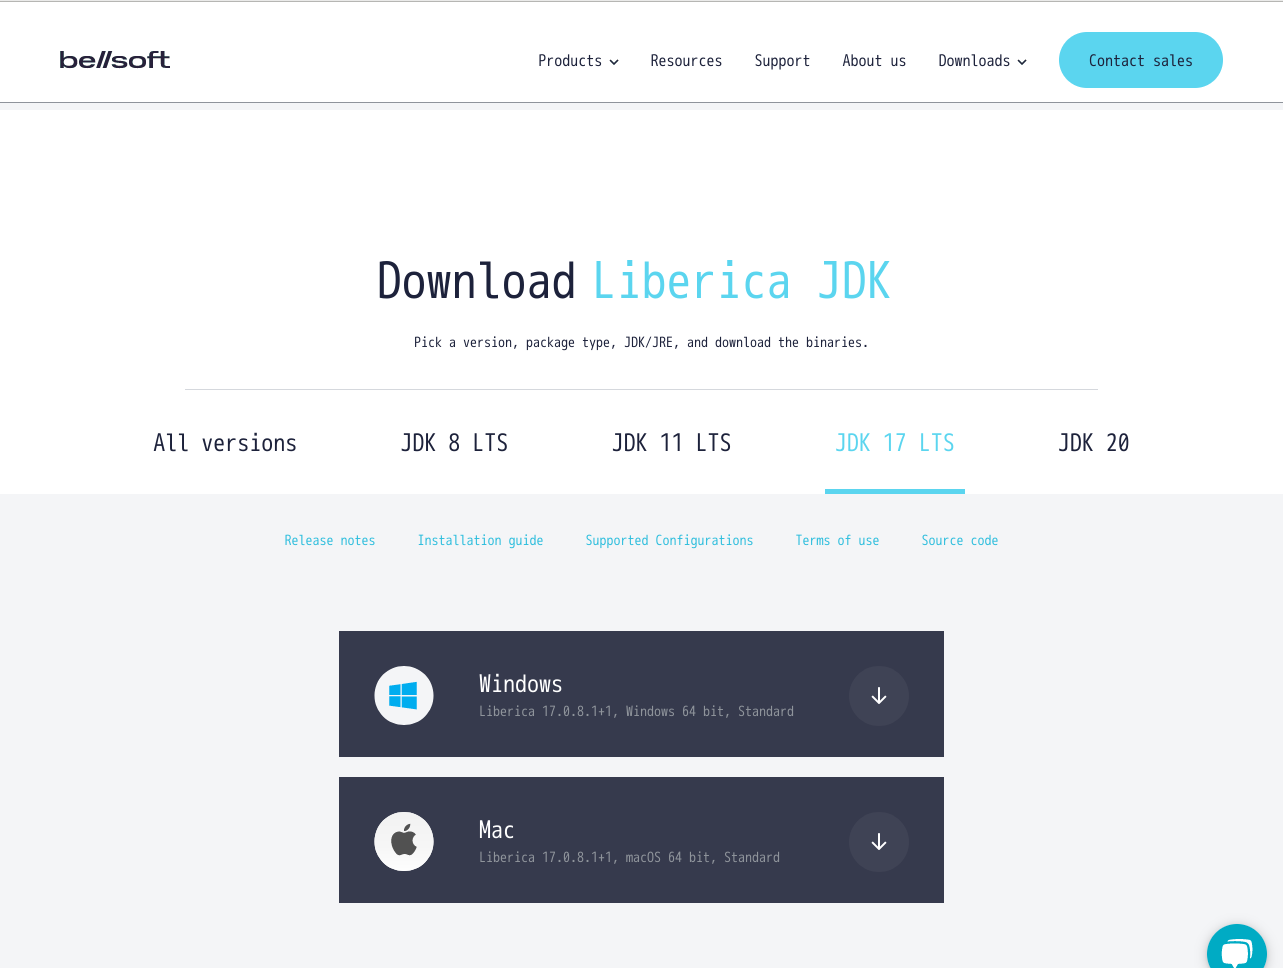
Task: Click the Windows logo icon
Action: pyautogui.click(x=404, y=696)
